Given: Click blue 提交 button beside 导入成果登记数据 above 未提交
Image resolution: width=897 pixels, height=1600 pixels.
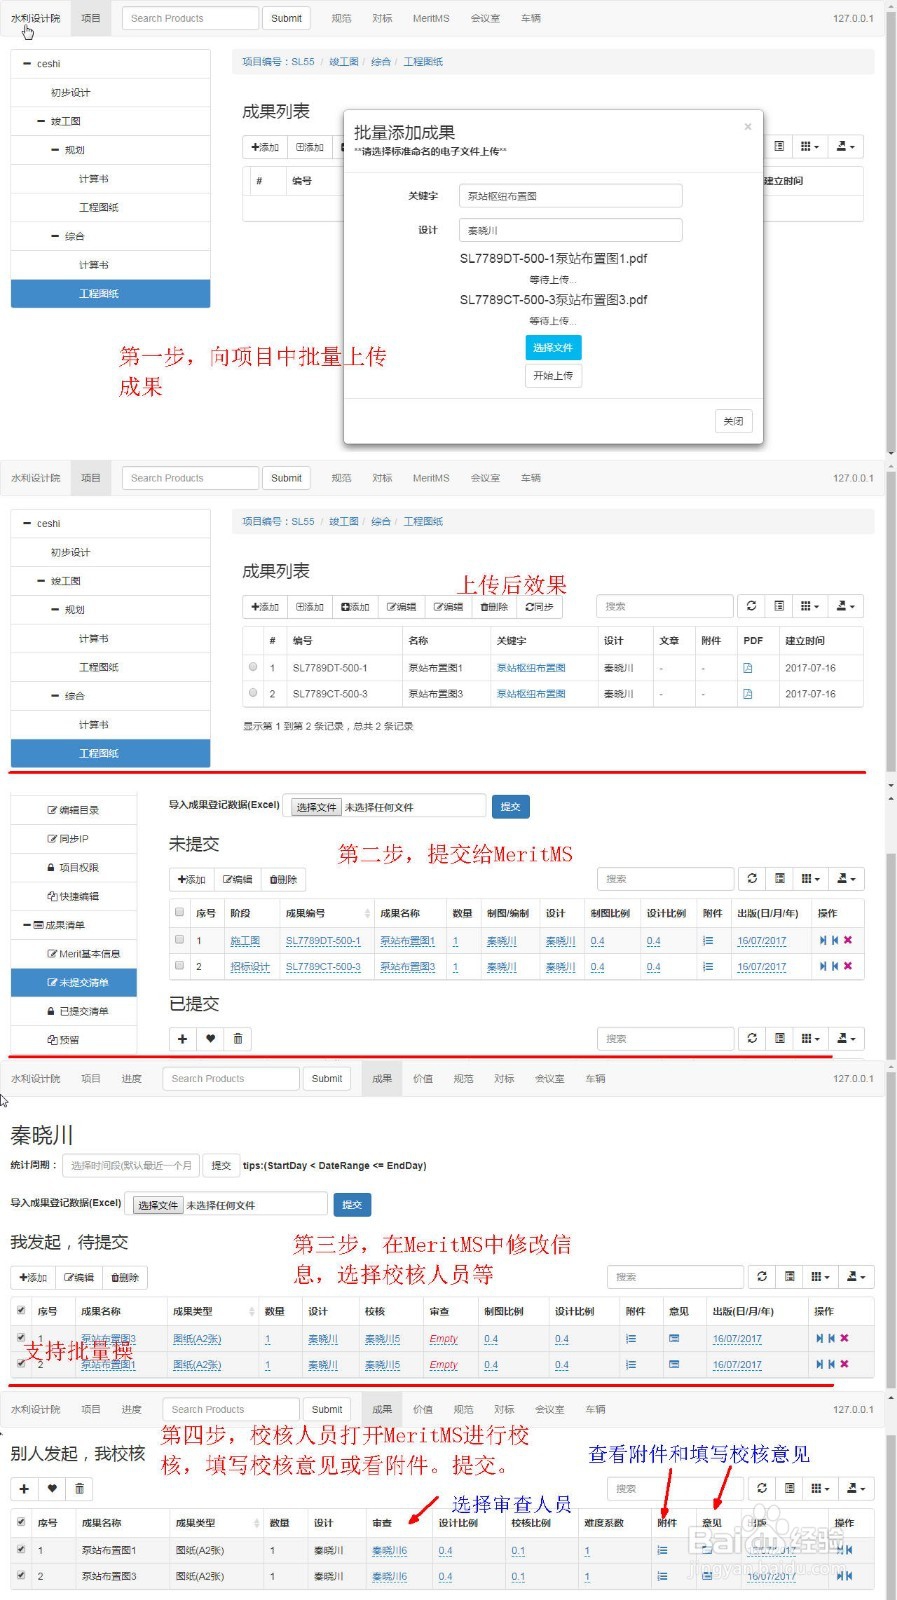Looking at the screenshot, I should [x=510, y=807].
